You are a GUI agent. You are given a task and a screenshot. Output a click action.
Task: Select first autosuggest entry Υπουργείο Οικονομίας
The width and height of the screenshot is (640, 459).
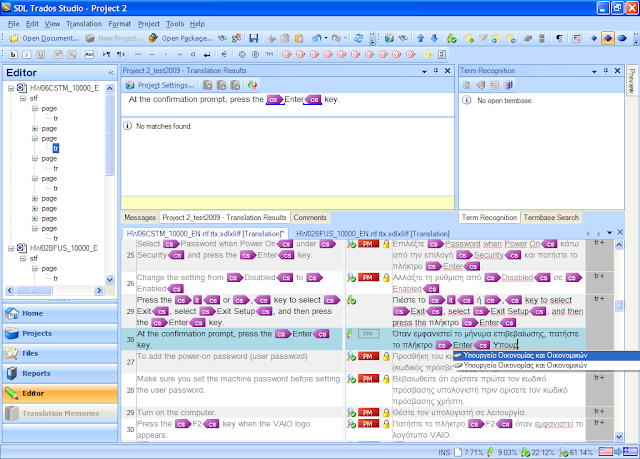546,355
